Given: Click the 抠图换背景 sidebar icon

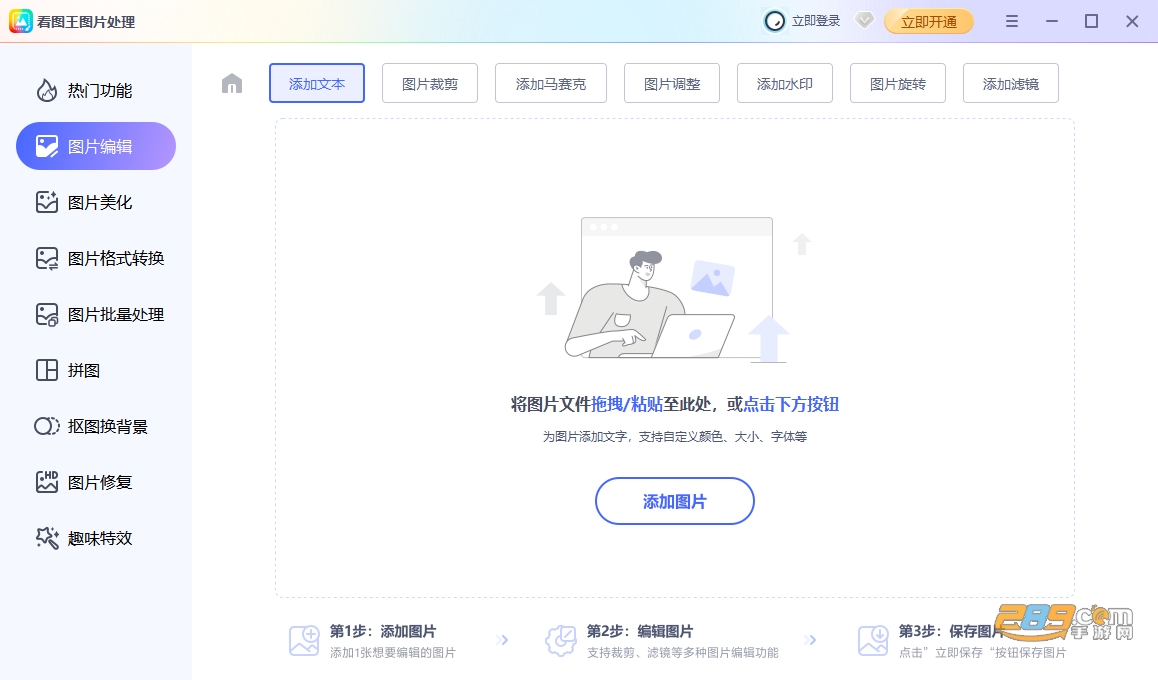Looking at the screenshot, I should click(x=47, y=426).
